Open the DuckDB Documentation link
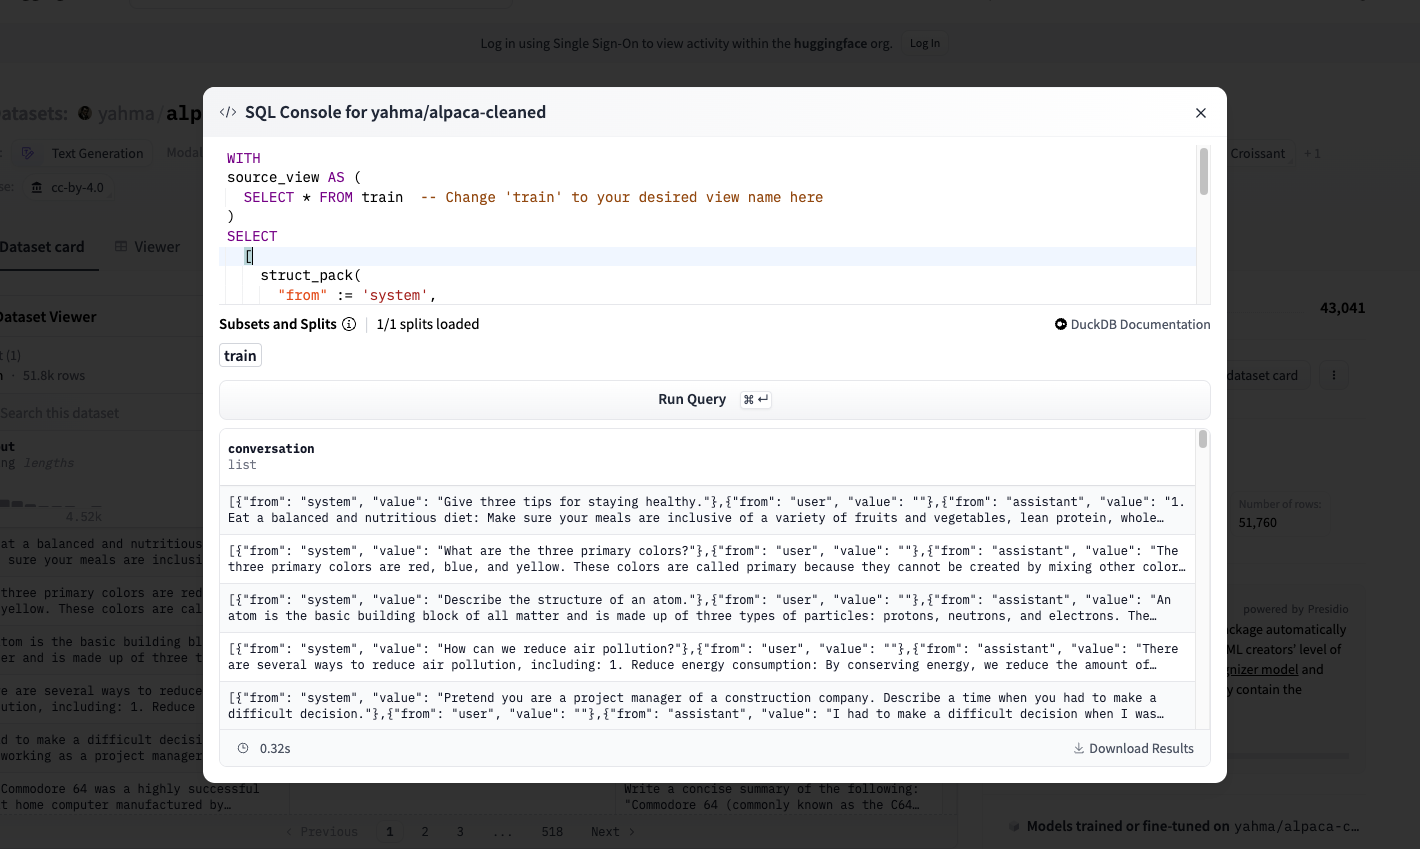 1132,324
